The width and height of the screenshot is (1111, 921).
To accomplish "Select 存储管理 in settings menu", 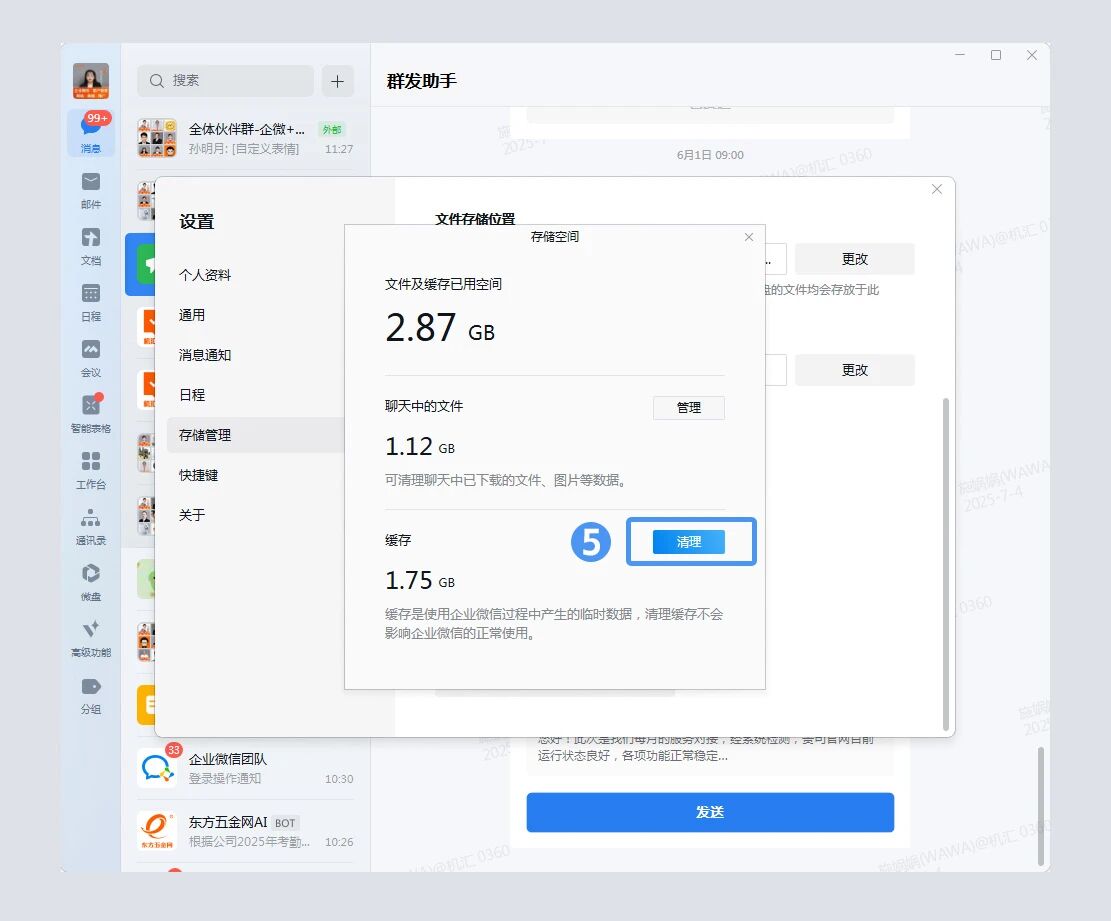I will [x=255, y=435].
